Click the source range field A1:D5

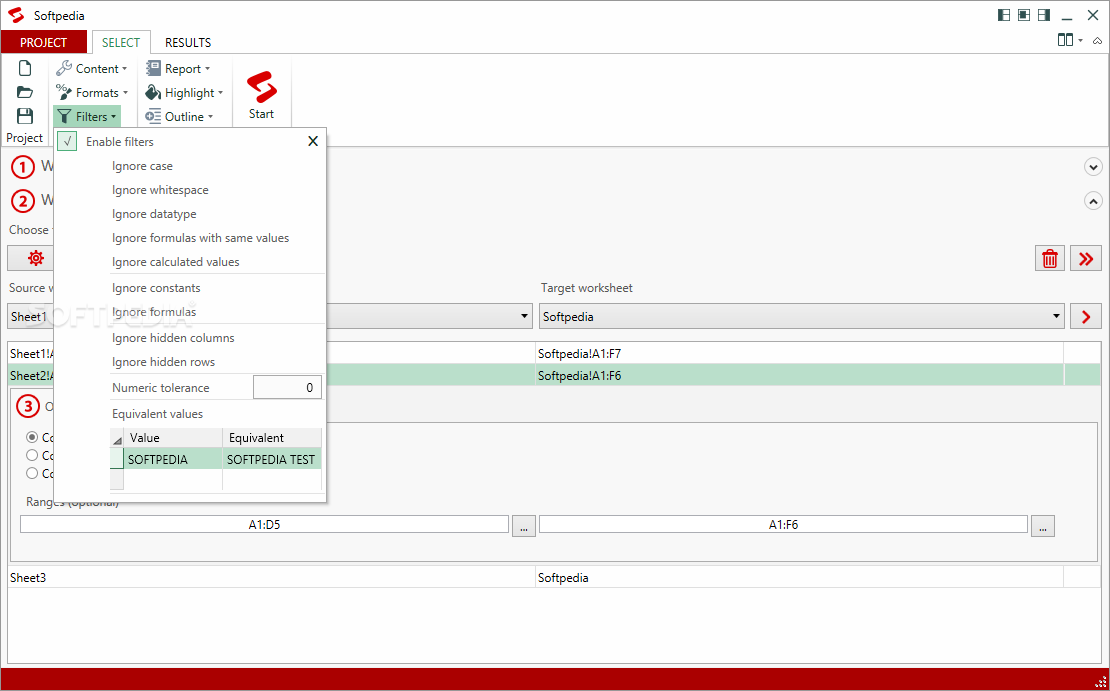coord(264,525)
